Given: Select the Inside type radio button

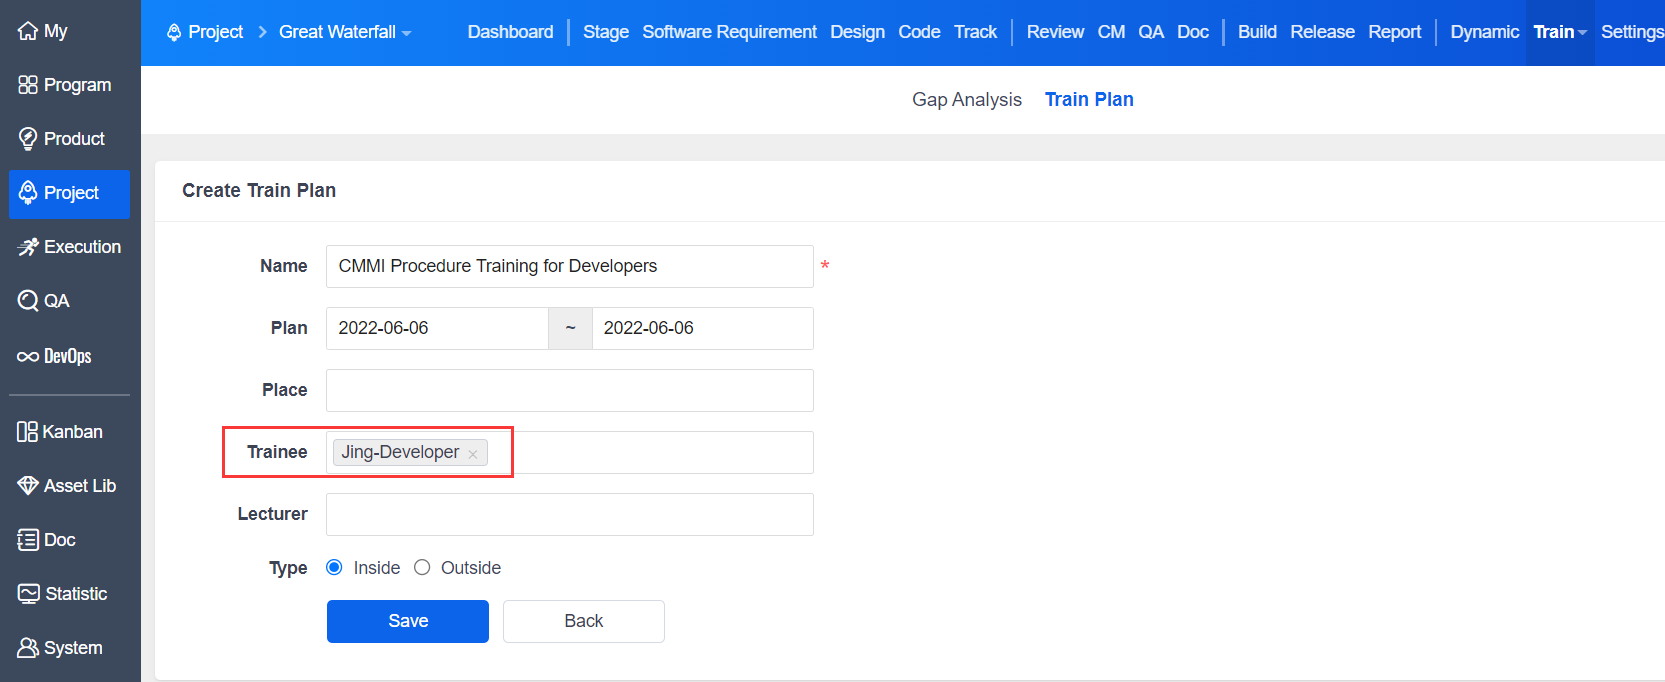Looking at the screenshot, I should pos(335,568).
